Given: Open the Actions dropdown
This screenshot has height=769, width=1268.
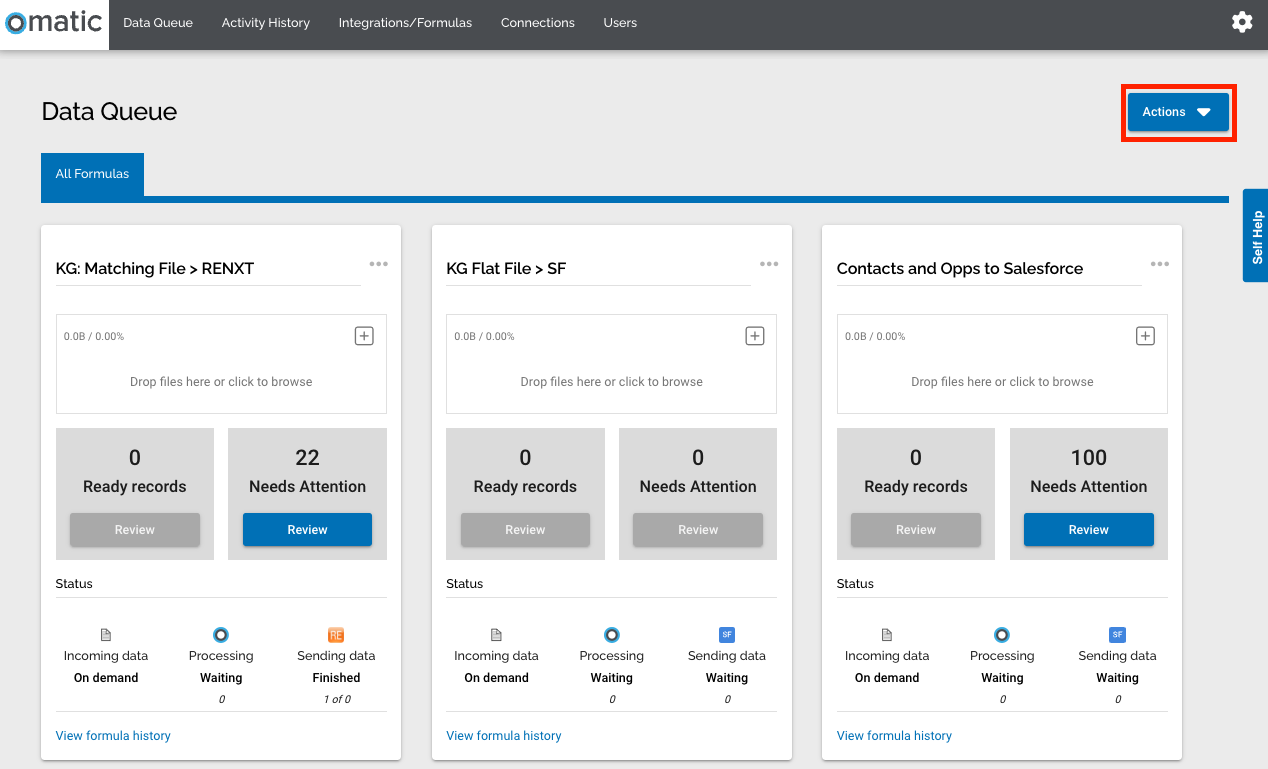Looking at the screenshot, I should click(x=1178, y=112).
